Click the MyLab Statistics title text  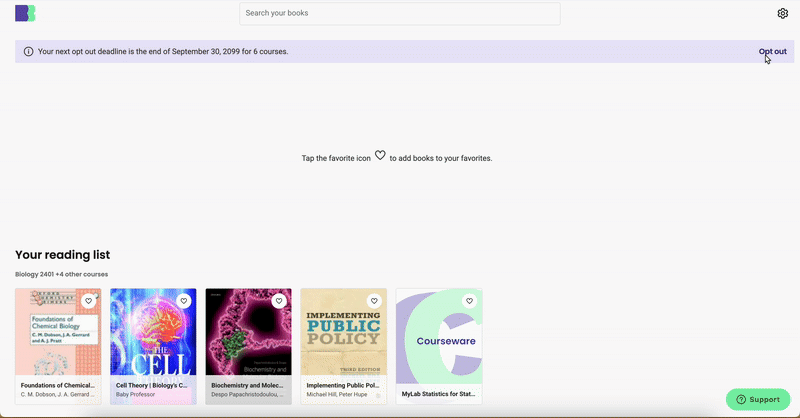(x=440, y=394)
